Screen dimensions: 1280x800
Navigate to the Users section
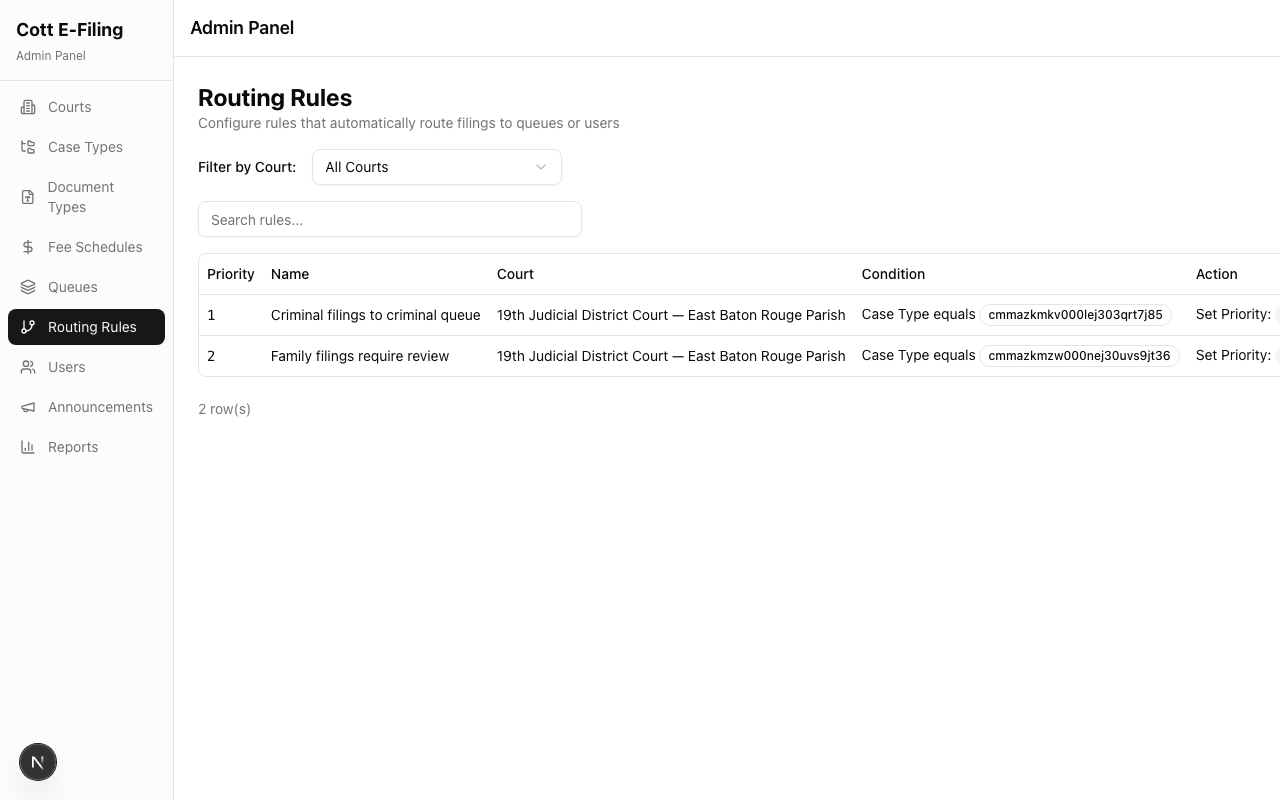[x=66, y=367]
